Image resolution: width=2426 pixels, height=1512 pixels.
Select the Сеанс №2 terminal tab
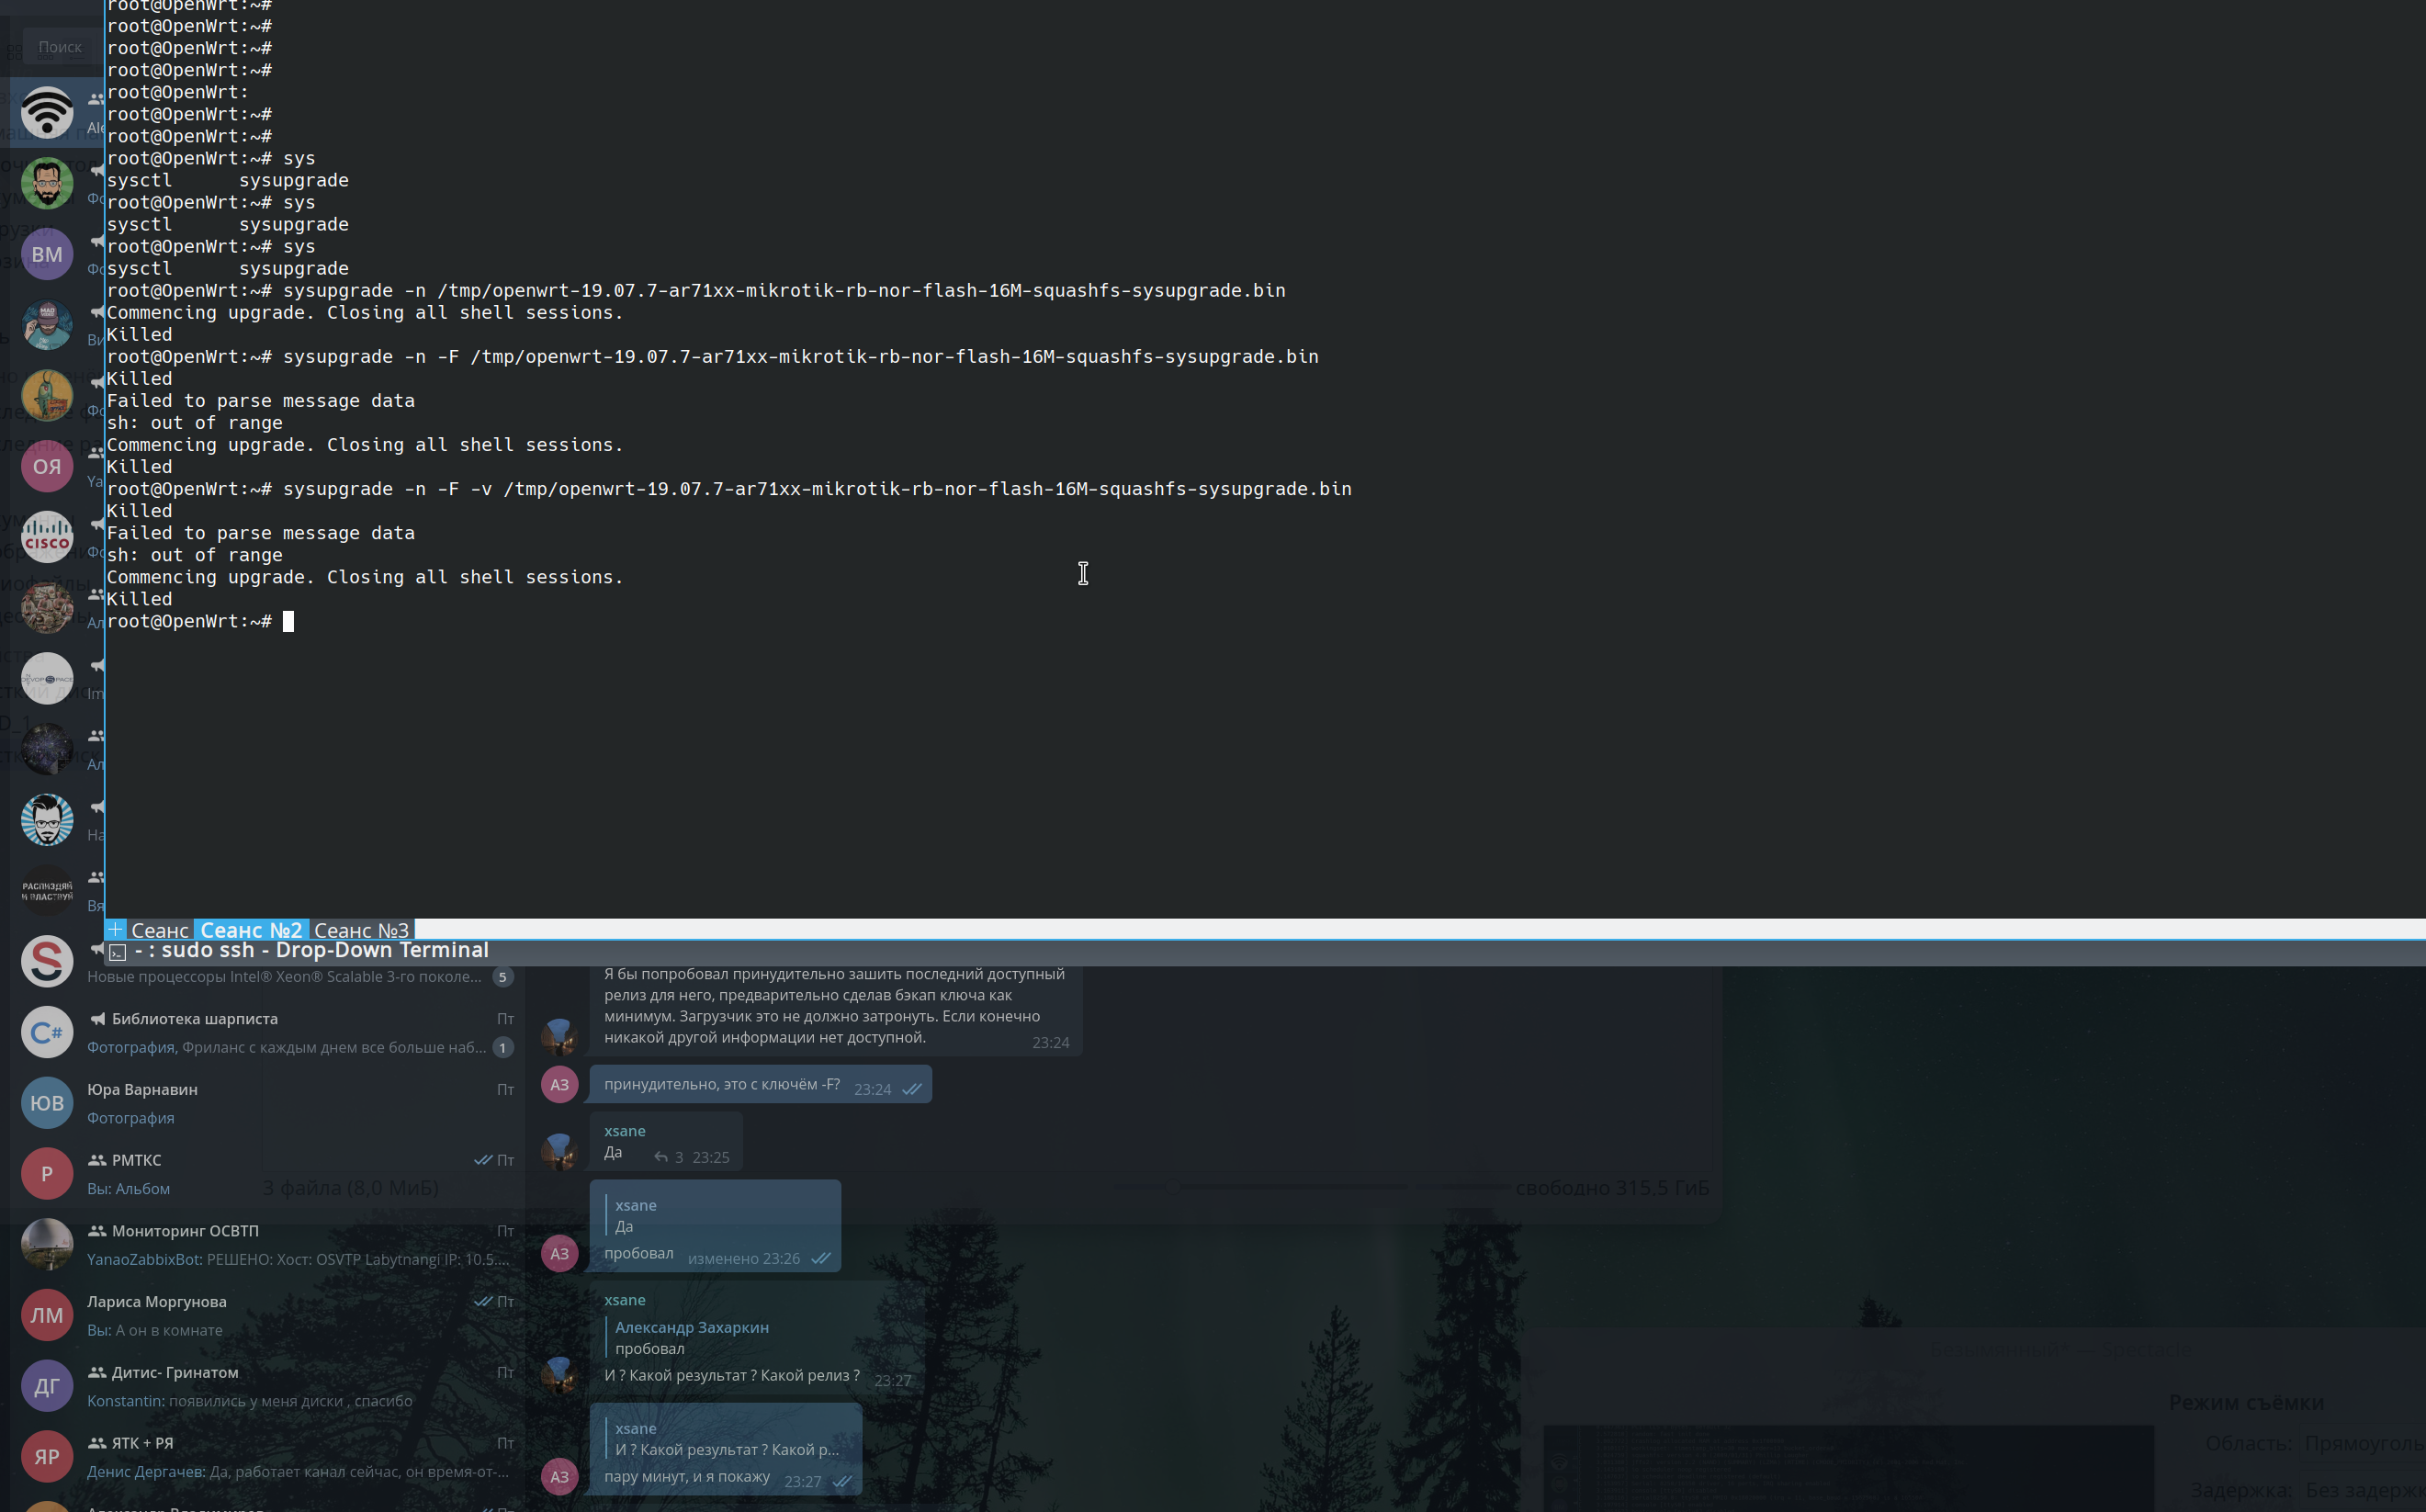point(251,930)
